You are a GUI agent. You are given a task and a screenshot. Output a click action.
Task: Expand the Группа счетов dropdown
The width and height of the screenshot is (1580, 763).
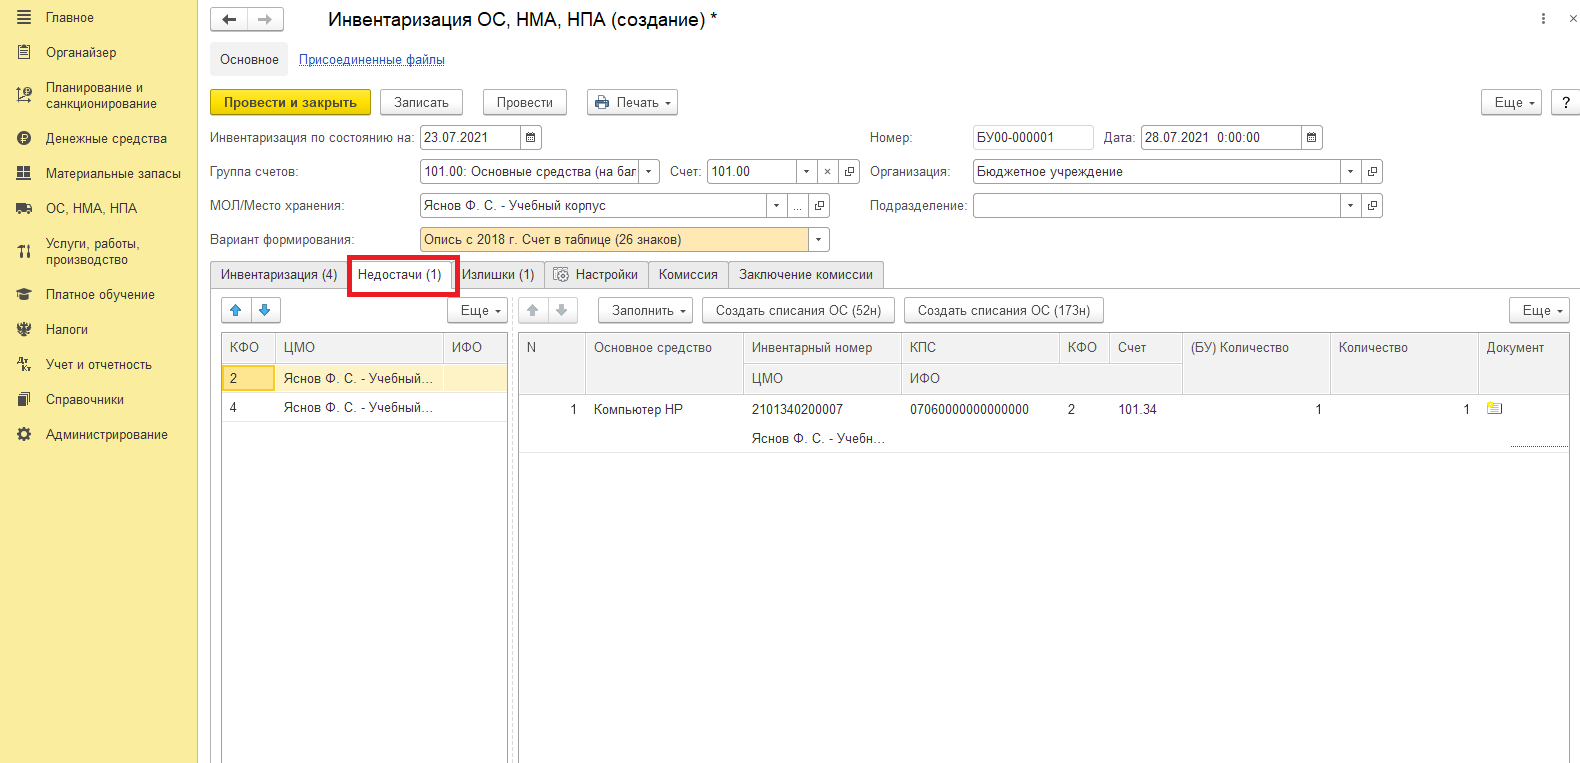pos(649,172)
